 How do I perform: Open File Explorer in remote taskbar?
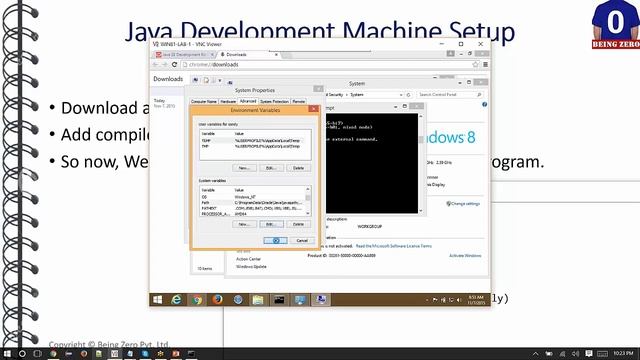click(x=258, y=300)
